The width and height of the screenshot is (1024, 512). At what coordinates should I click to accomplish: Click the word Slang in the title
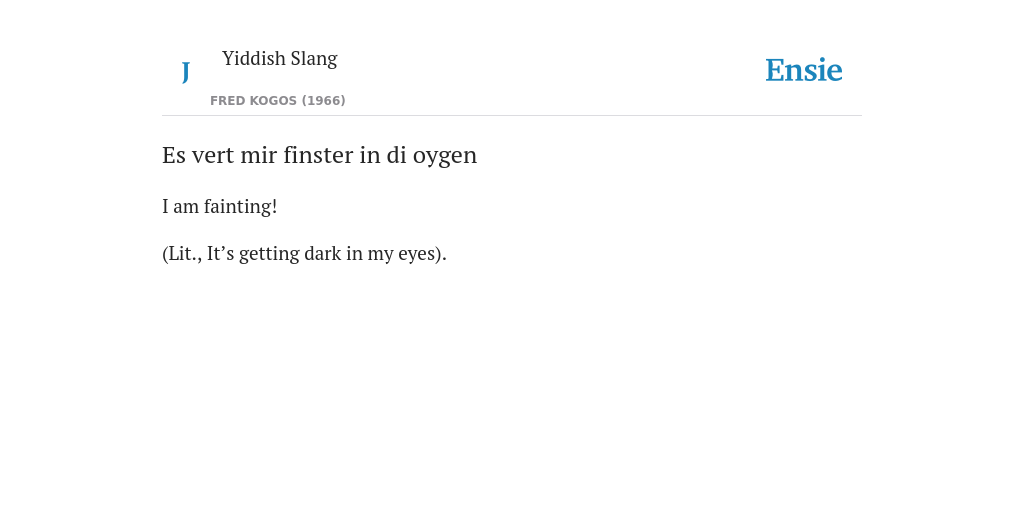coord(314,59)
